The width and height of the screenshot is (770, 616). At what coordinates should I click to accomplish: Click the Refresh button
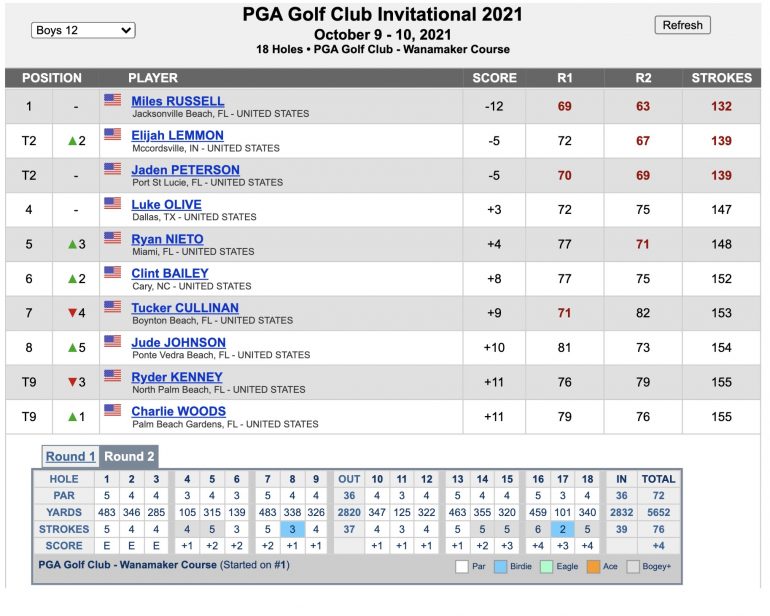[682, 25]
